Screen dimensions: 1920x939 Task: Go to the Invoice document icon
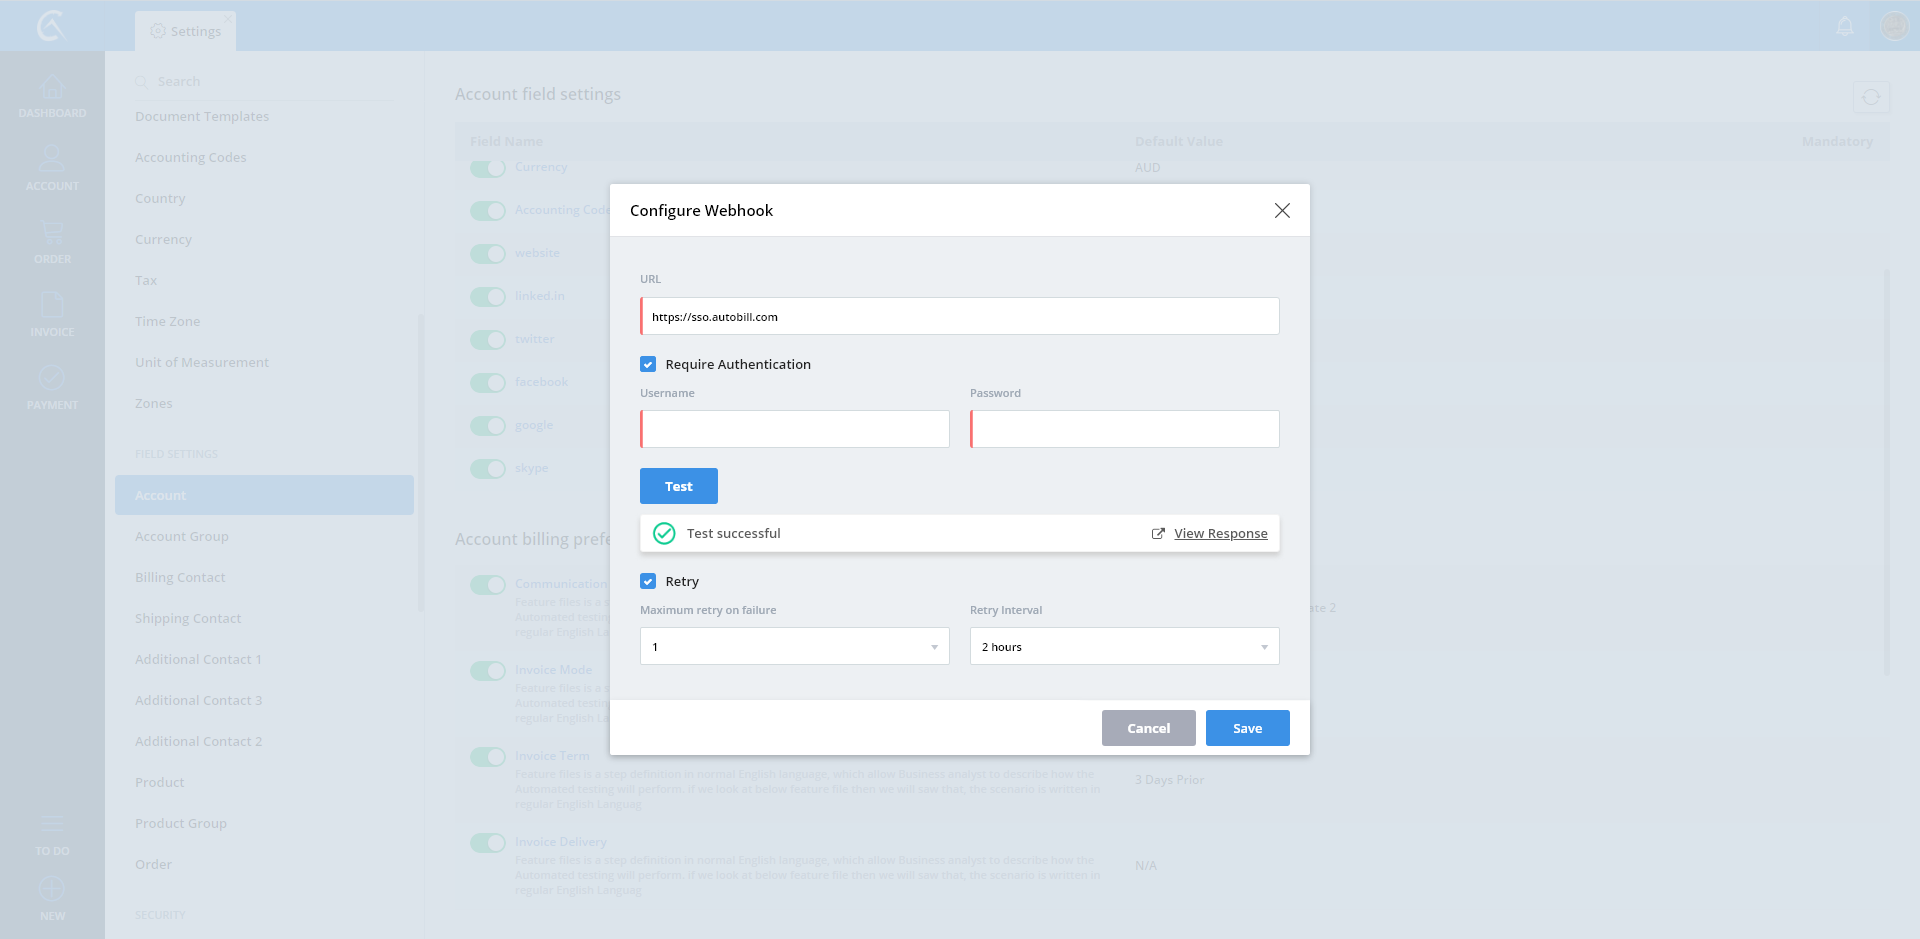click(x=52, y=305)
